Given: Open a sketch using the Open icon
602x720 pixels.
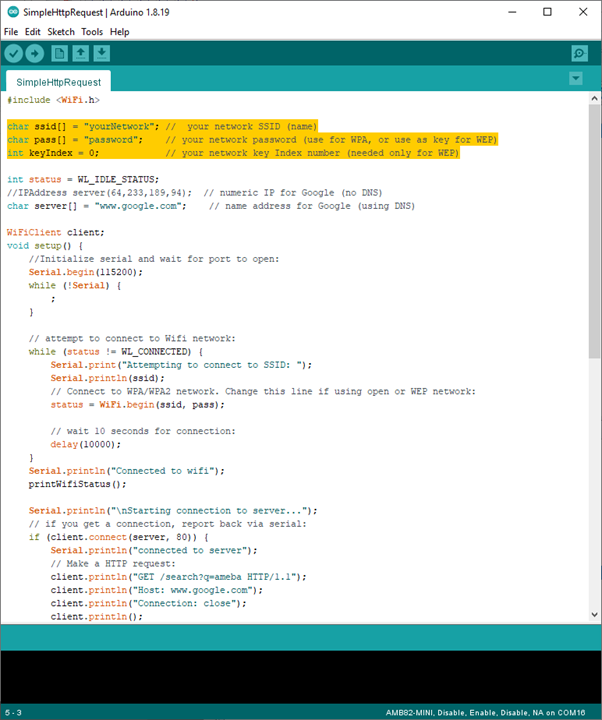Looking at the screenshot, I should 81,53.
